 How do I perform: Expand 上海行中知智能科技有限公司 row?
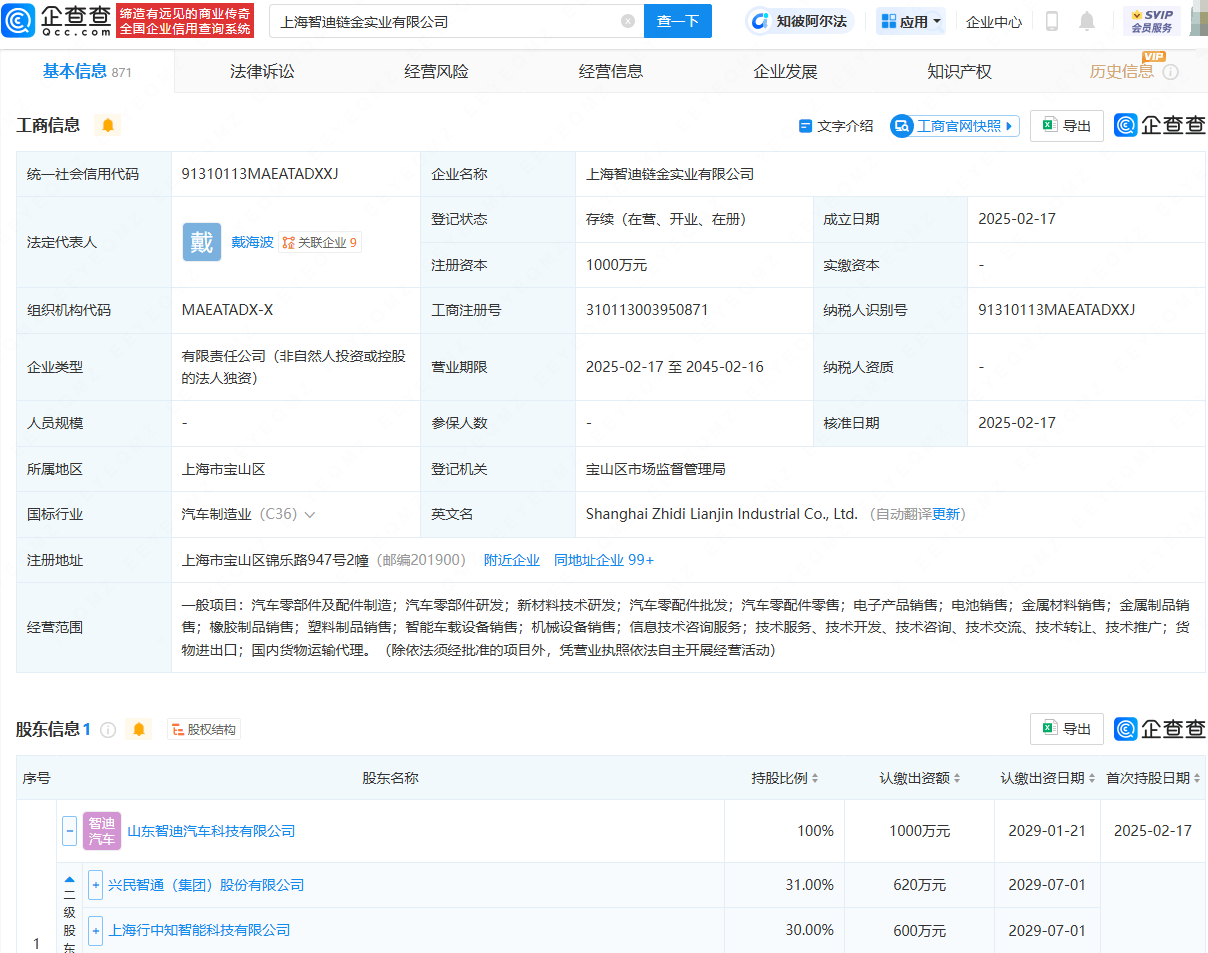point(96,930)
